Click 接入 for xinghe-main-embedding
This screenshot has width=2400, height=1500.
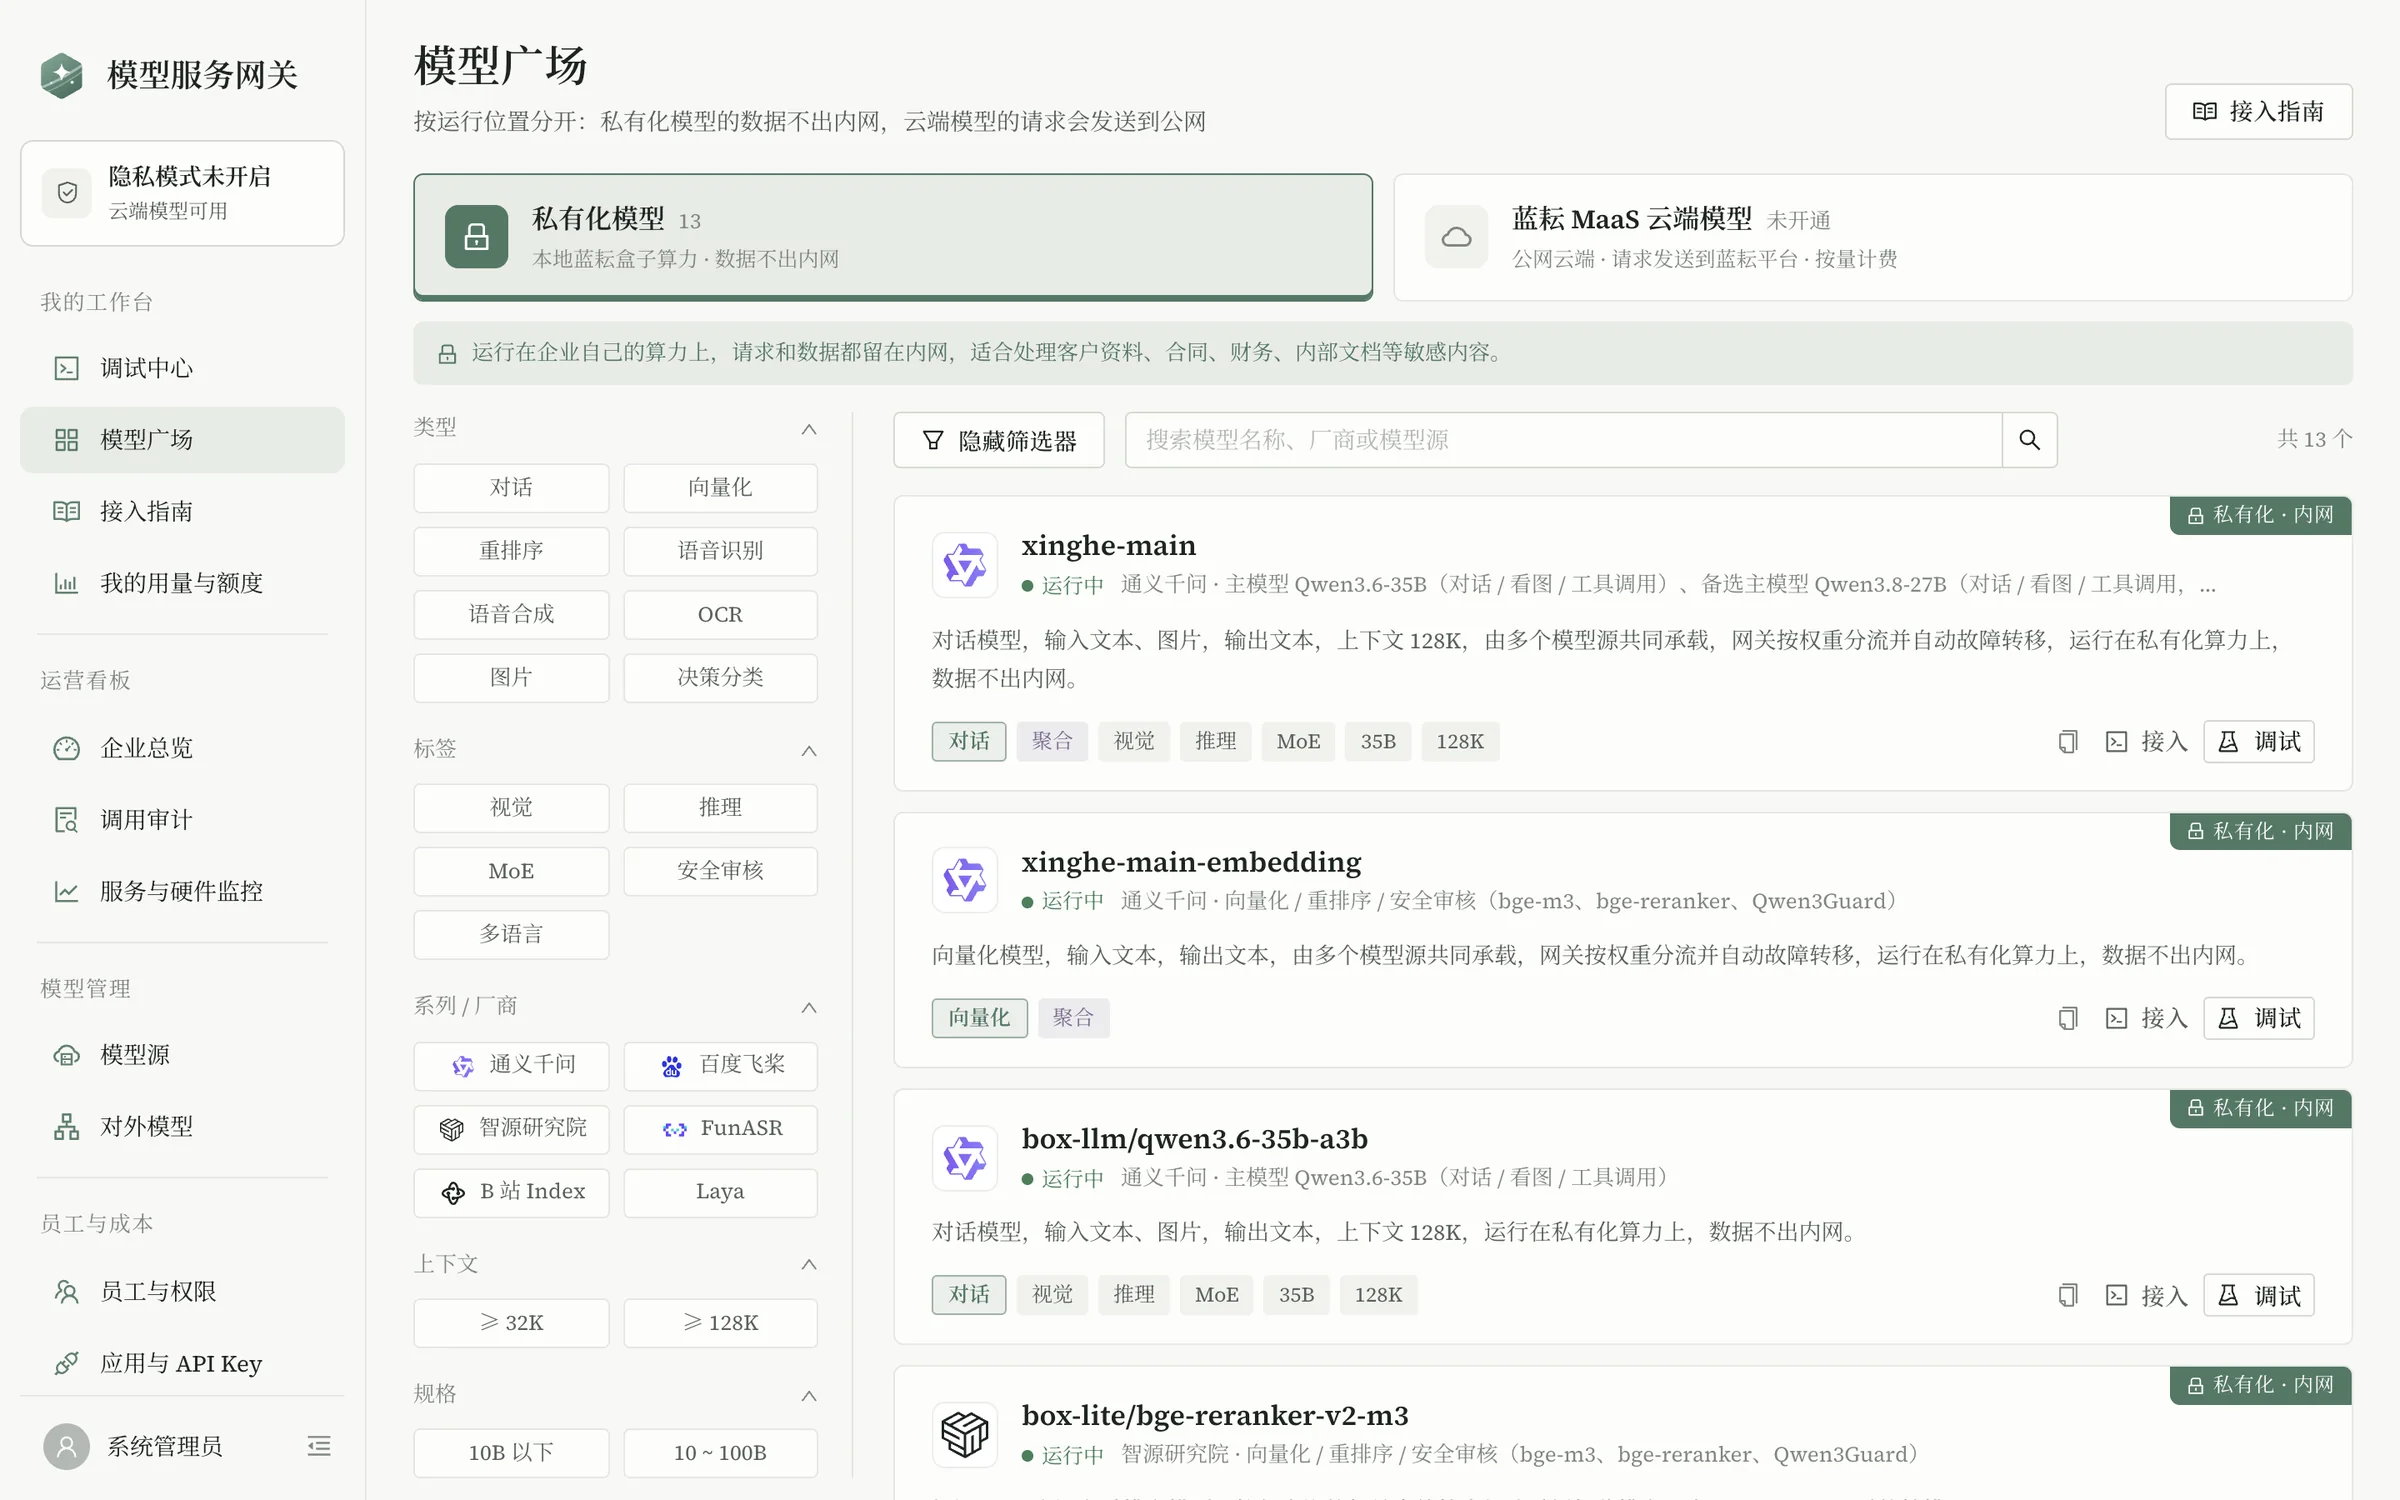[2146, 1019]
